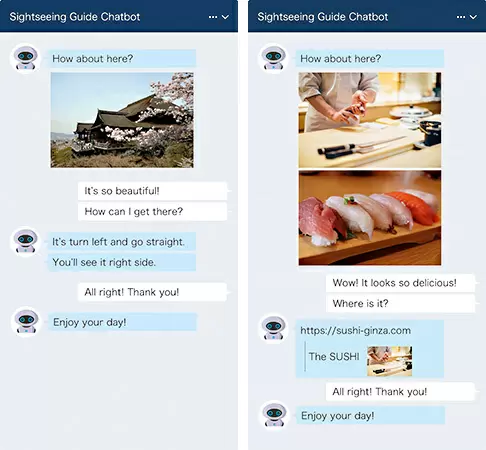This screenshot has width=486, height=450.
Task: Select the 'How can I get there?' message
Action: pos(153,211)
